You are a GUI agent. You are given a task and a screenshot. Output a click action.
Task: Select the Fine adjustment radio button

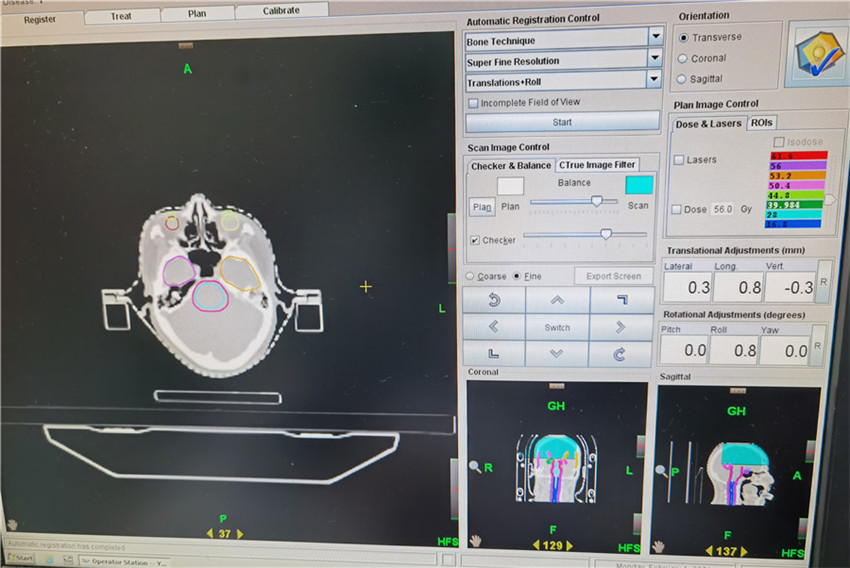[x=517, y=276]
